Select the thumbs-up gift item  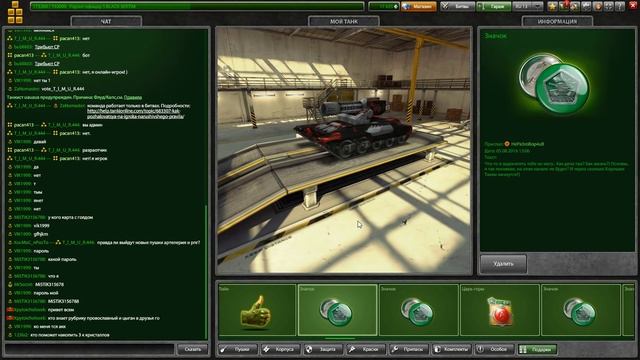(257, 310)
